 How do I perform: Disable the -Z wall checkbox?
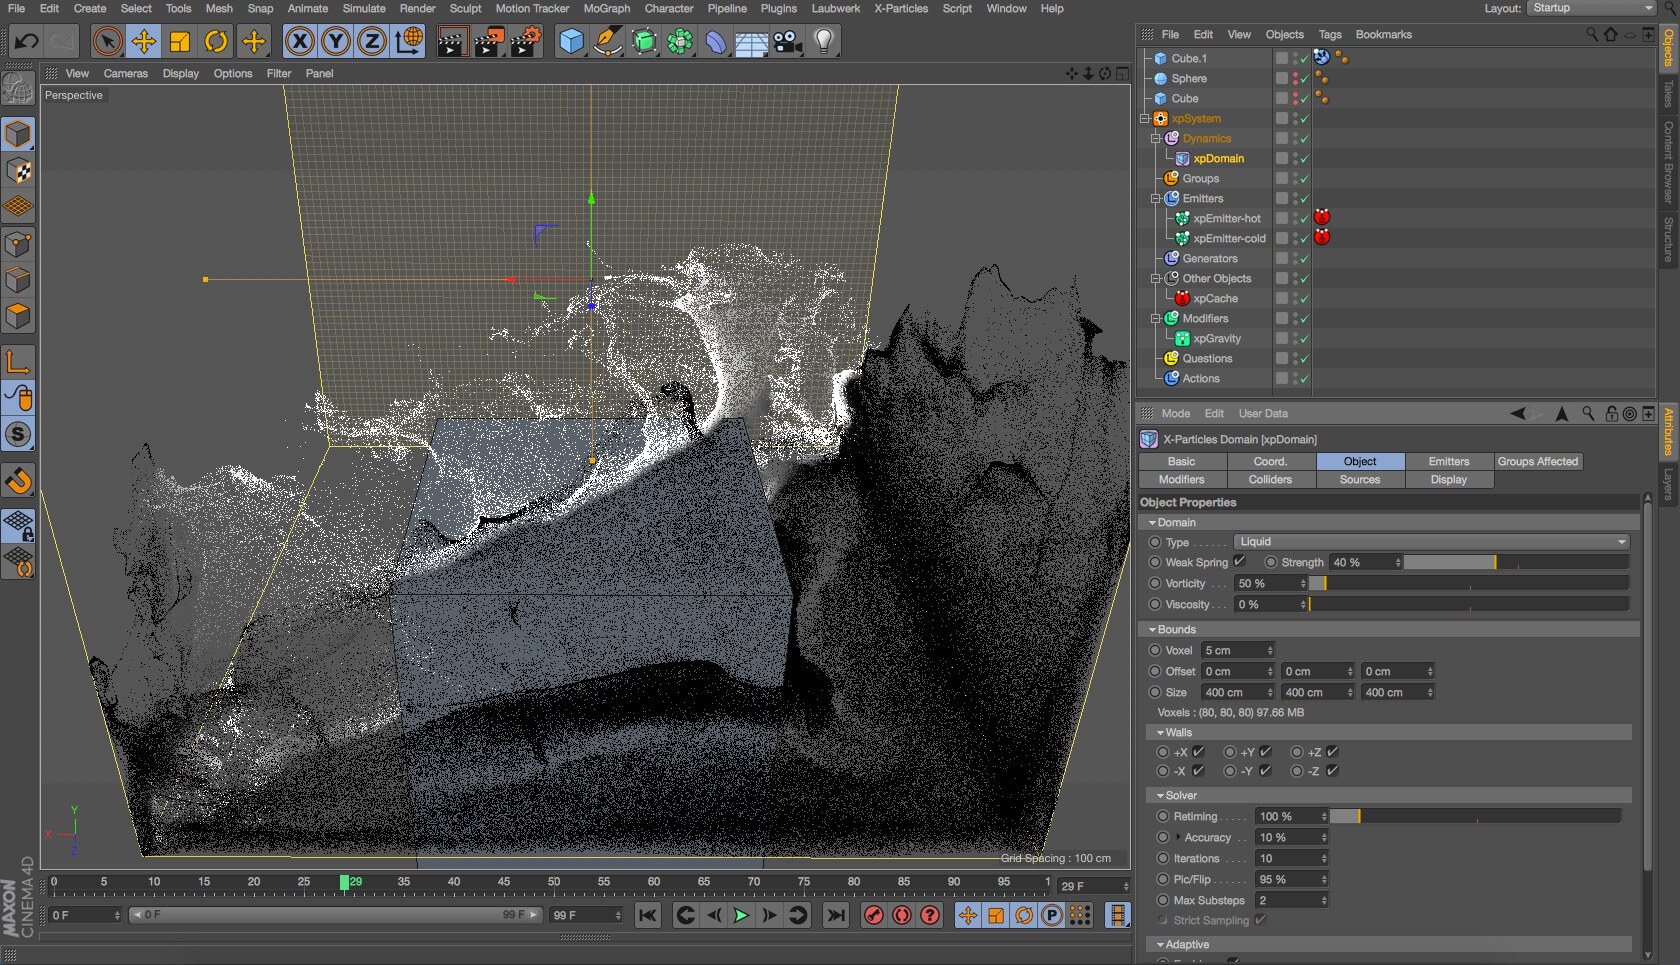[1332, 771]
